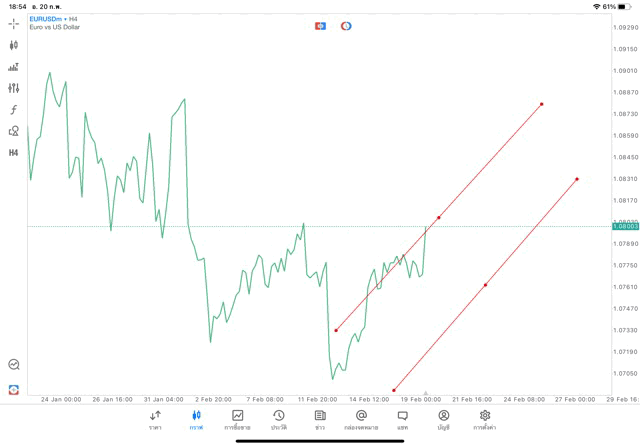This screenshot has width=640, height=447.
Task: Select the crosshair cursor tool
Action: pyautogui.click(x=14, y=23)
